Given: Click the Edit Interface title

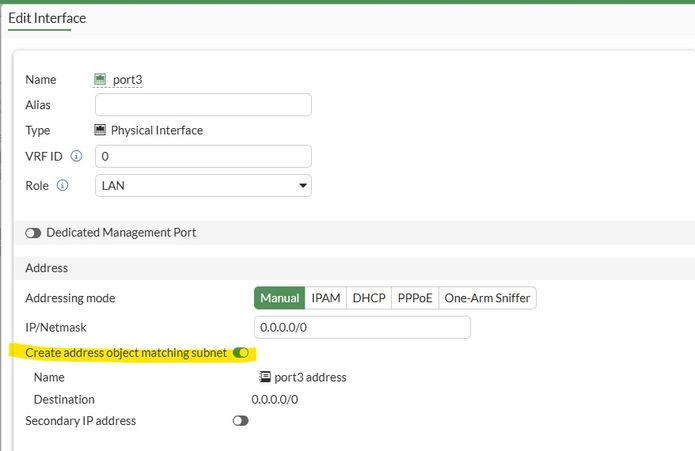Looking at the screenshot, I should click(47, 18).
